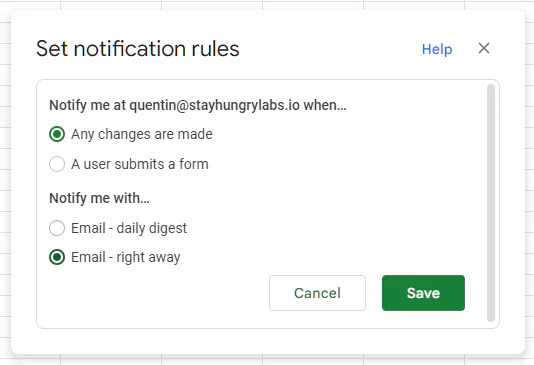Click the 'Notify me with...' heading
Viewport: 534px width, 365px height.
[99, 198]
